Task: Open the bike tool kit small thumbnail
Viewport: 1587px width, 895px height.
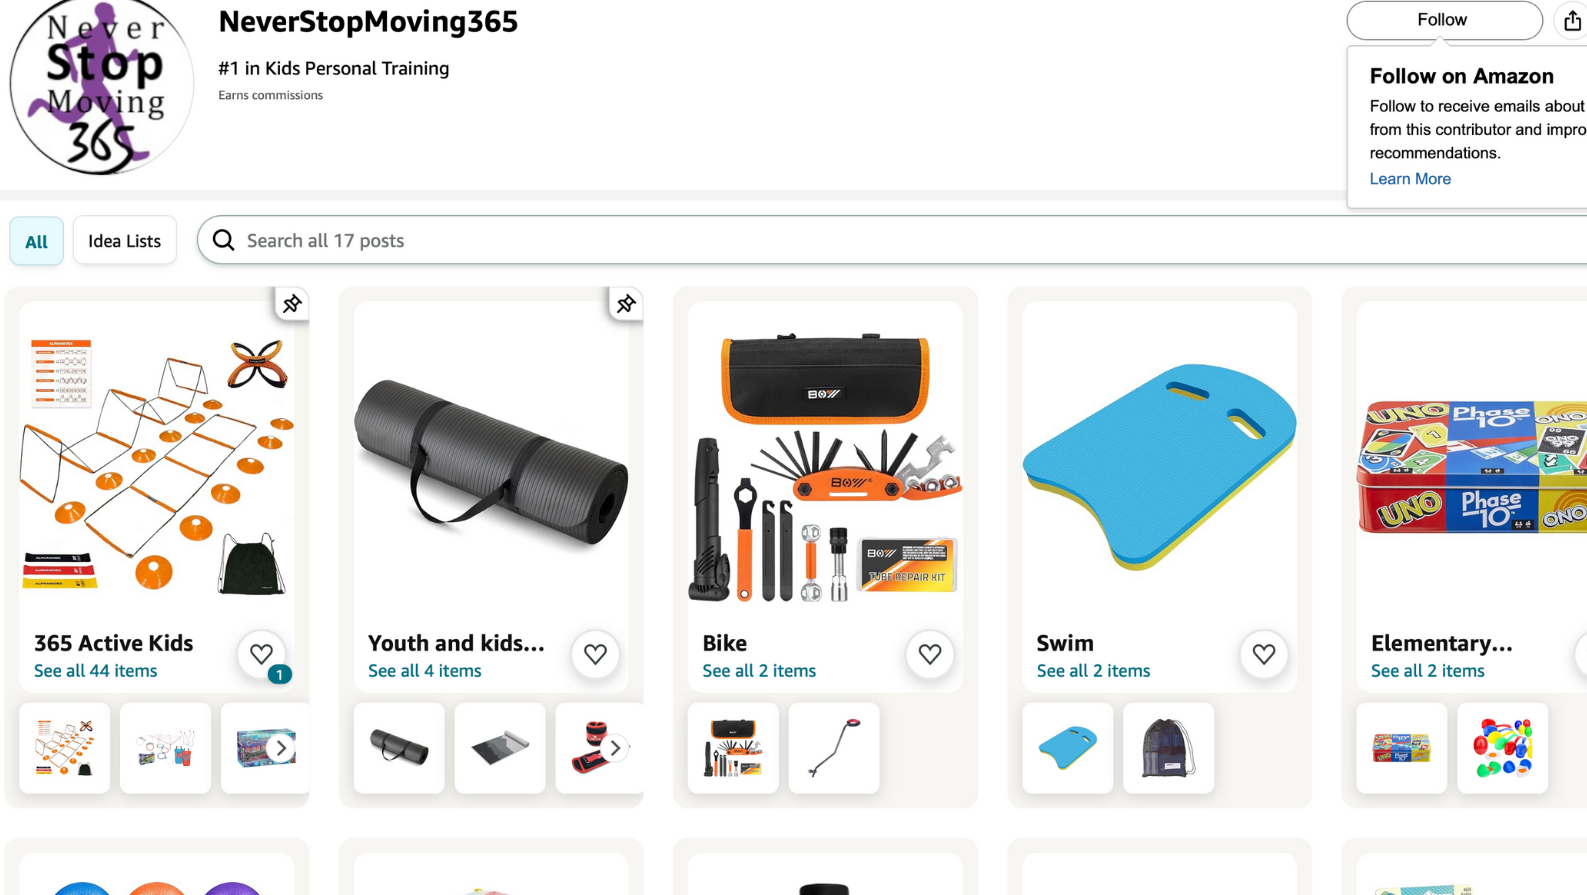Action: [733, 748]
